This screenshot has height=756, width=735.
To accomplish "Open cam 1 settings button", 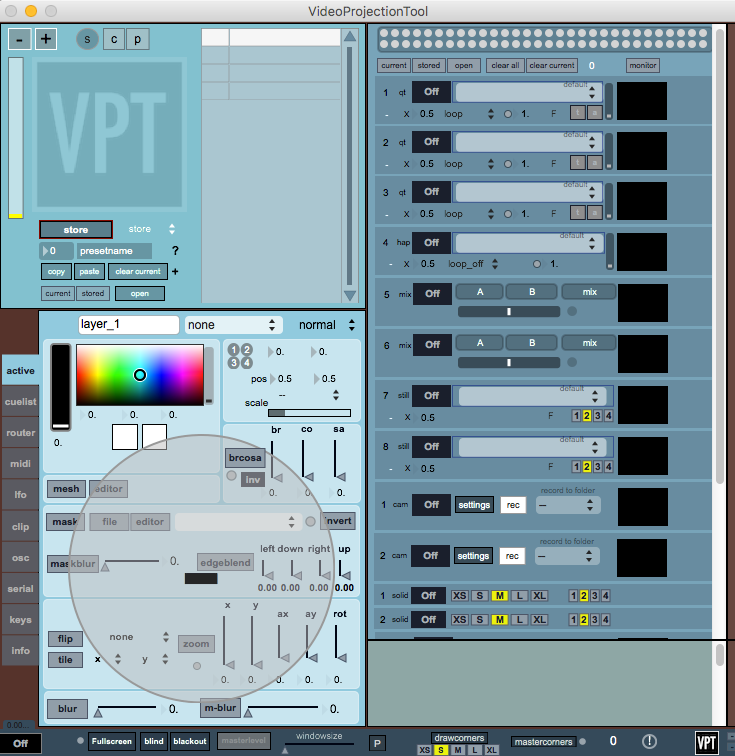I will [474, 505].
